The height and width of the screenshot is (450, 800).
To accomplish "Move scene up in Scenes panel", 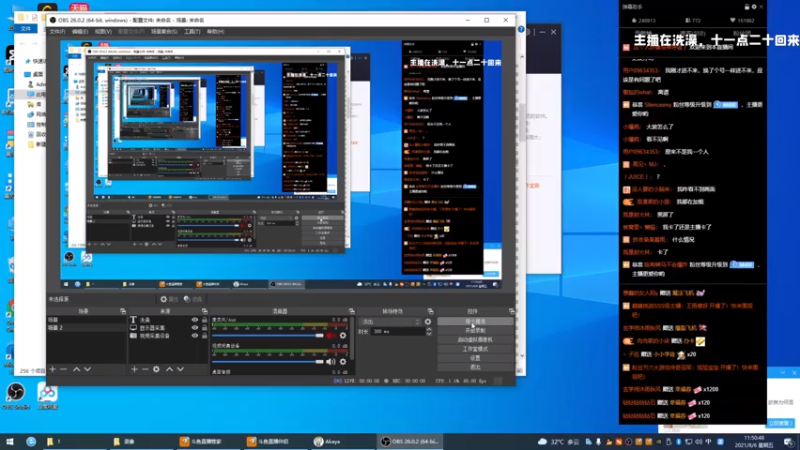I will click(x=77, y=369).
